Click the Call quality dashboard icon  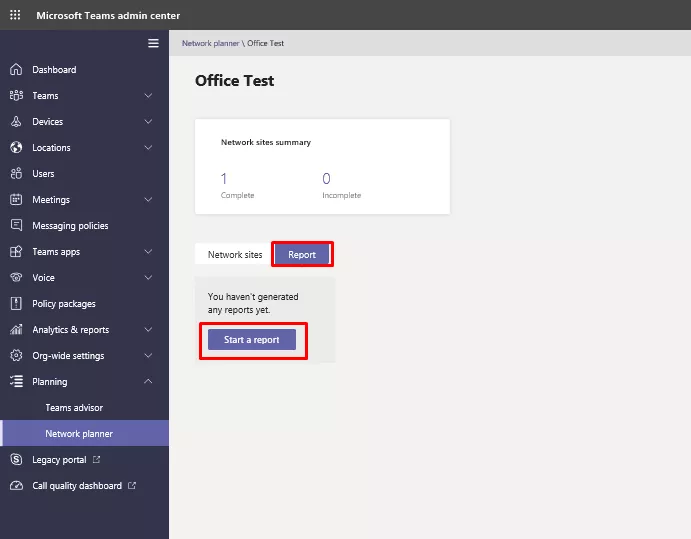click(x=15, y=486)
